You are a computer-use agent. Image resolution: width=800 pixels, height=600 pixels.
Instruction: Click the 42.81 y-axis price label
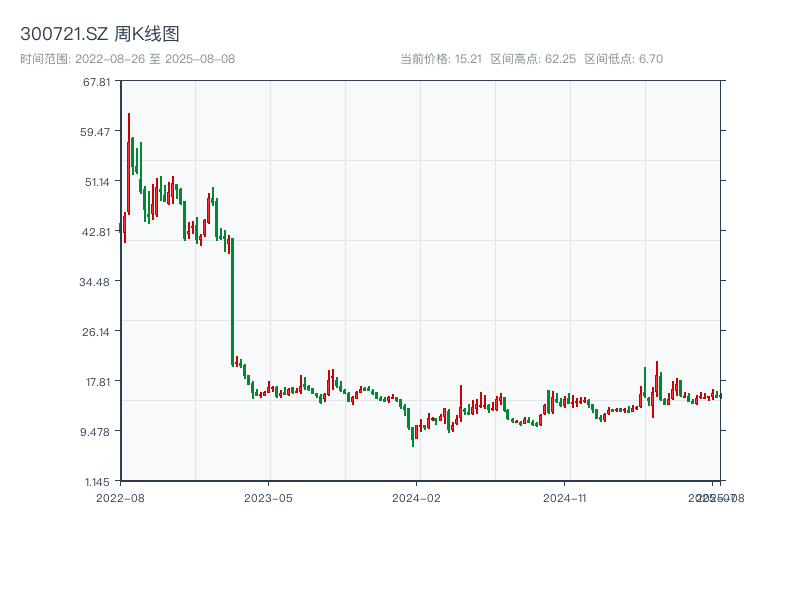pyautogui.click(x=96, y=231)
